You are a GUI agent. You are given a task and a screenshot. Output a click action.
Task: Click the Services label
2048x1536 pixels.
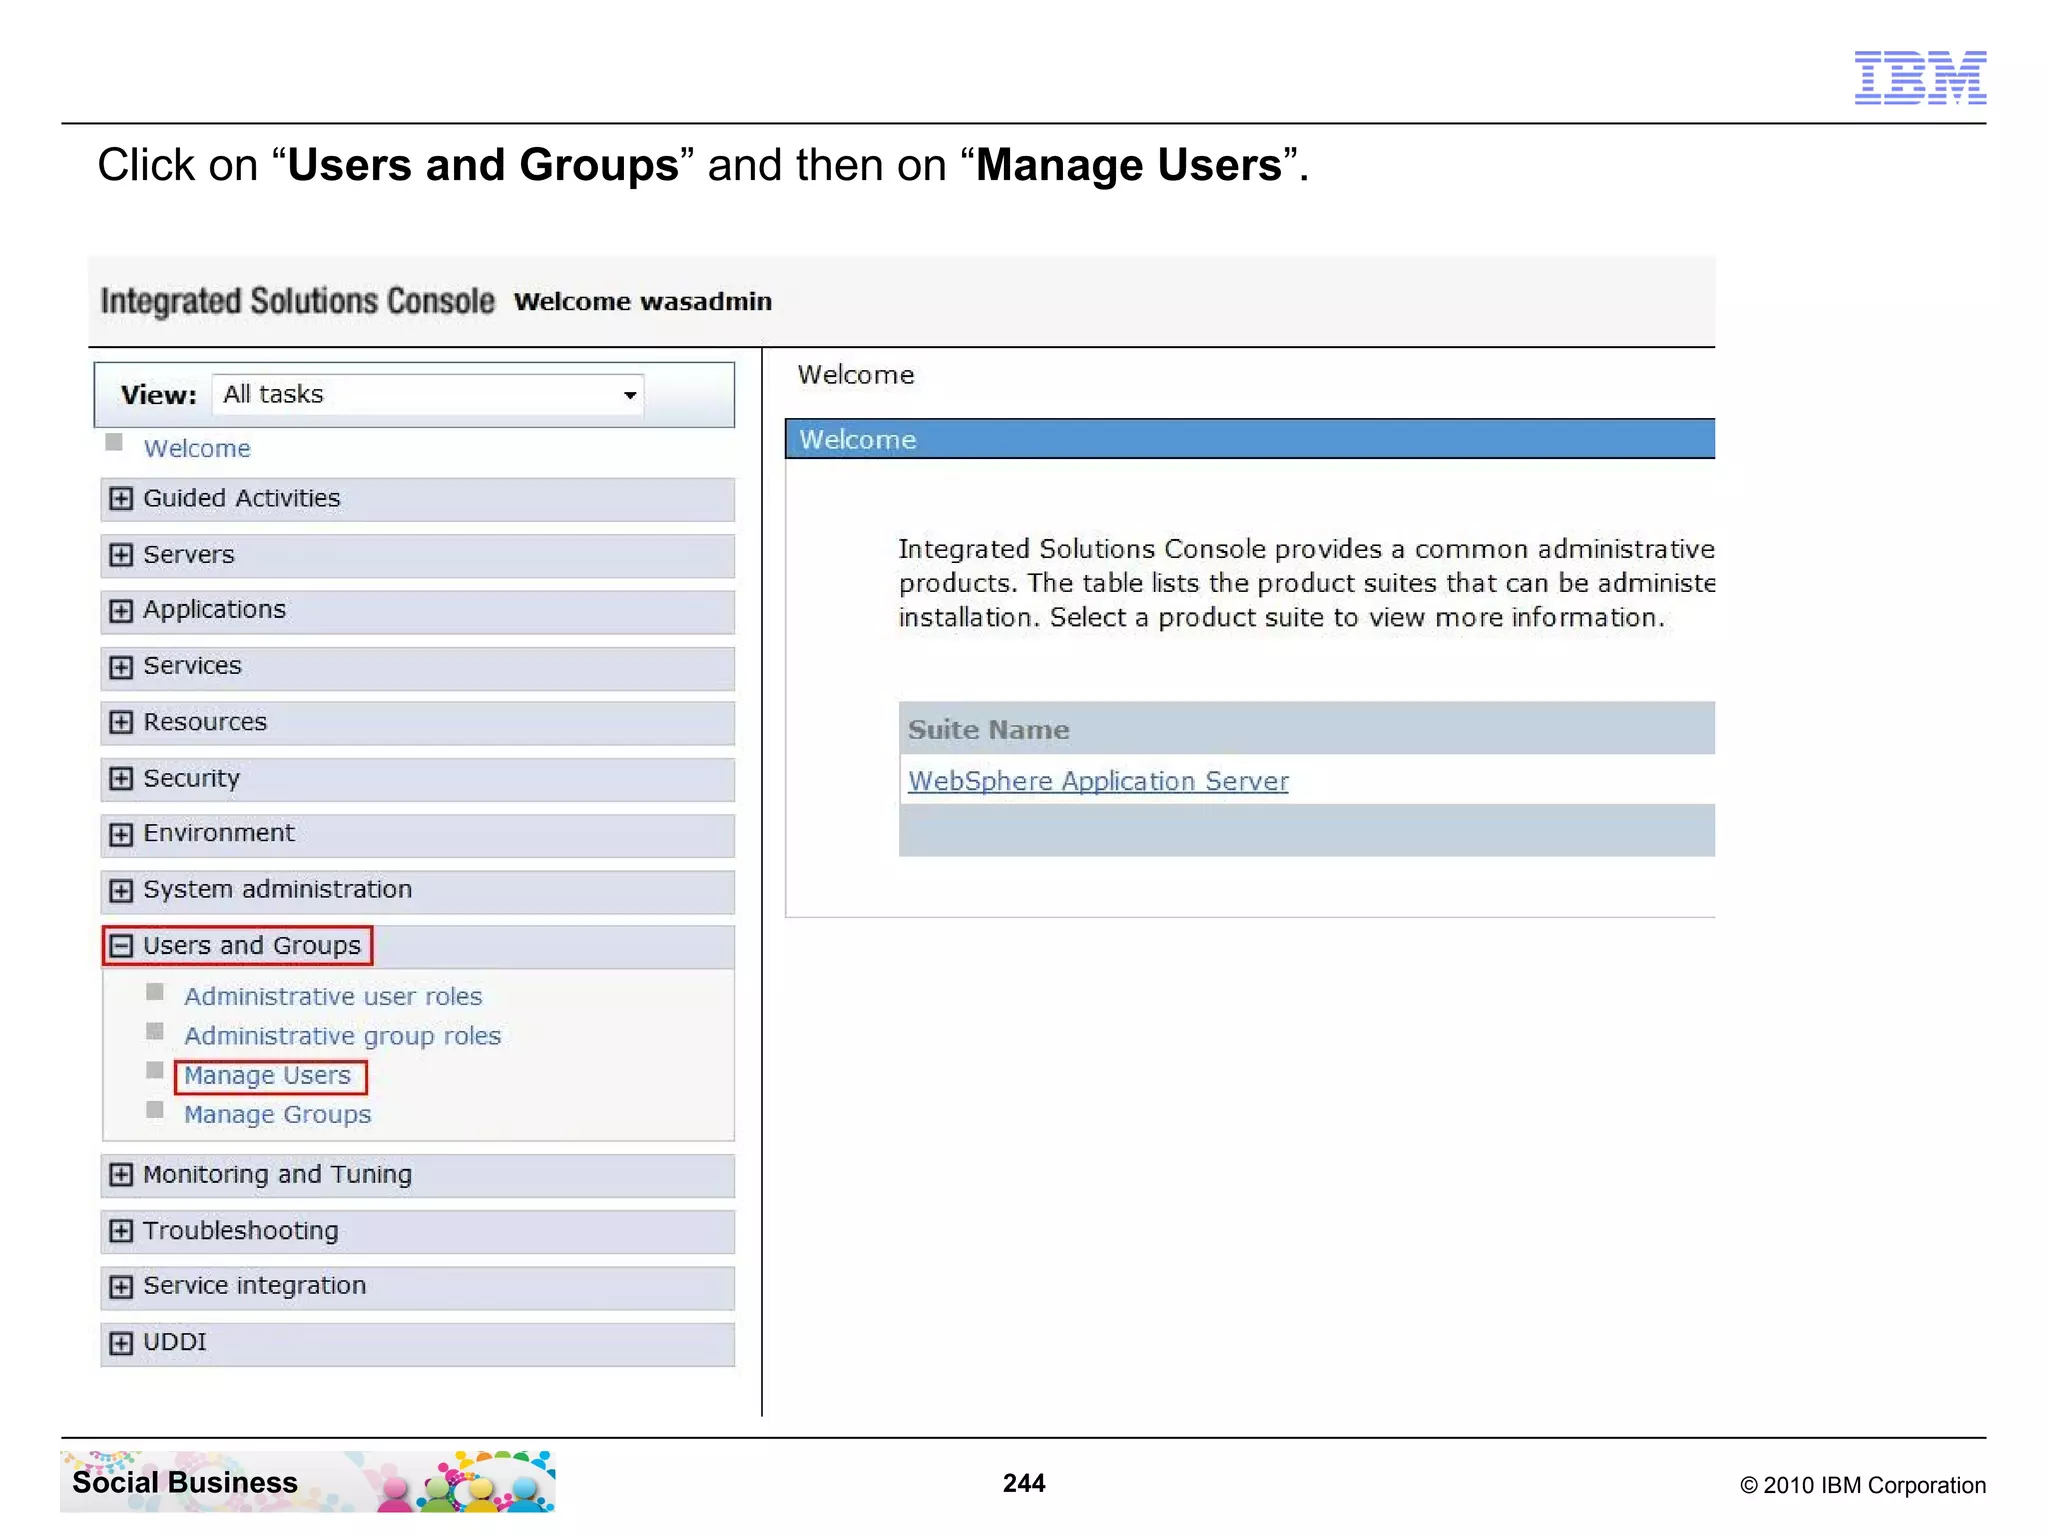[x=192, y=666]
